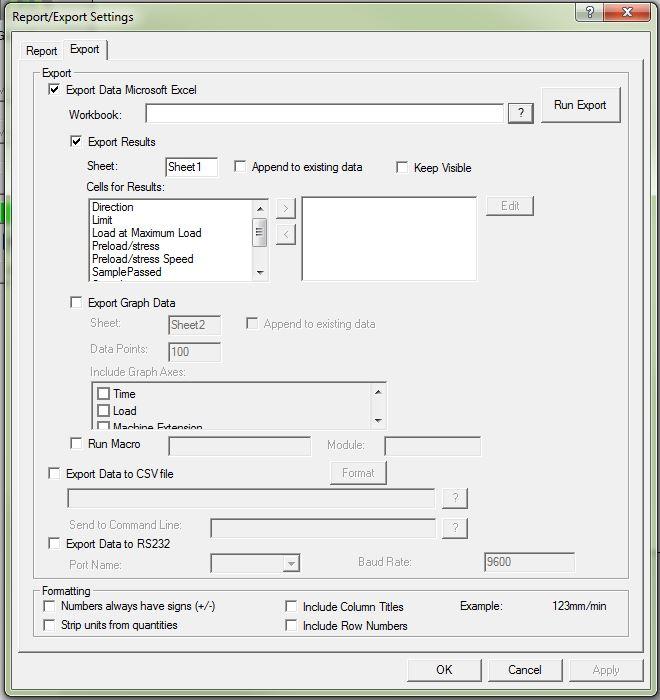Click the Workbook browse question-mark button
Viewport: 660px width, 700px height.
(x=521, y=113)
